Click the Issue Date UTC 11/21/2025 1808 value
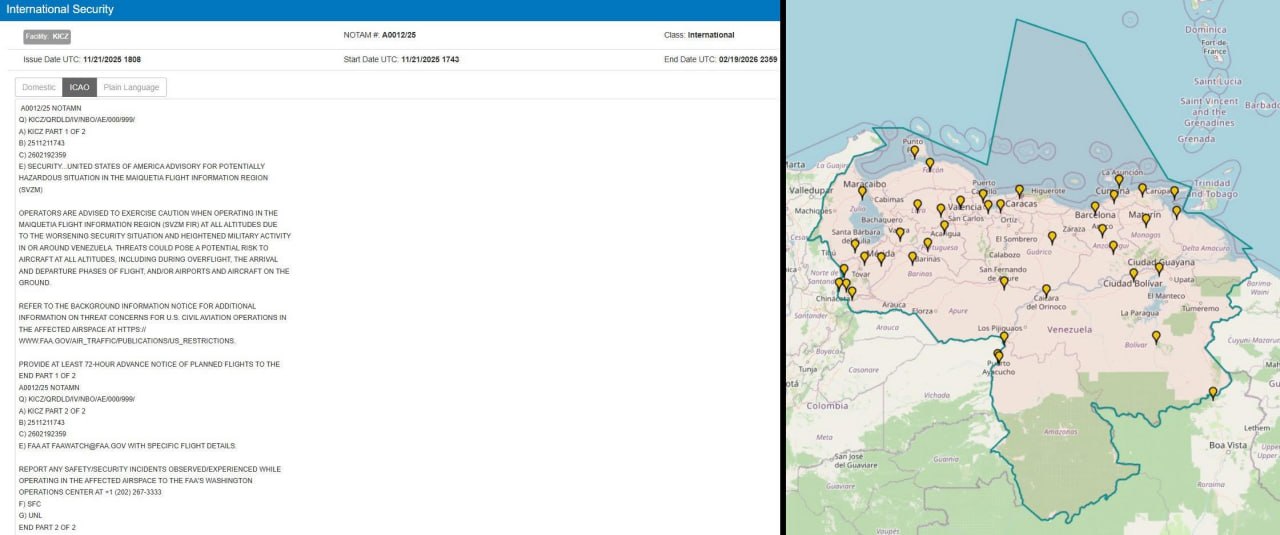The width and height of the screenshot is (1280, 535). click(112, 60)
